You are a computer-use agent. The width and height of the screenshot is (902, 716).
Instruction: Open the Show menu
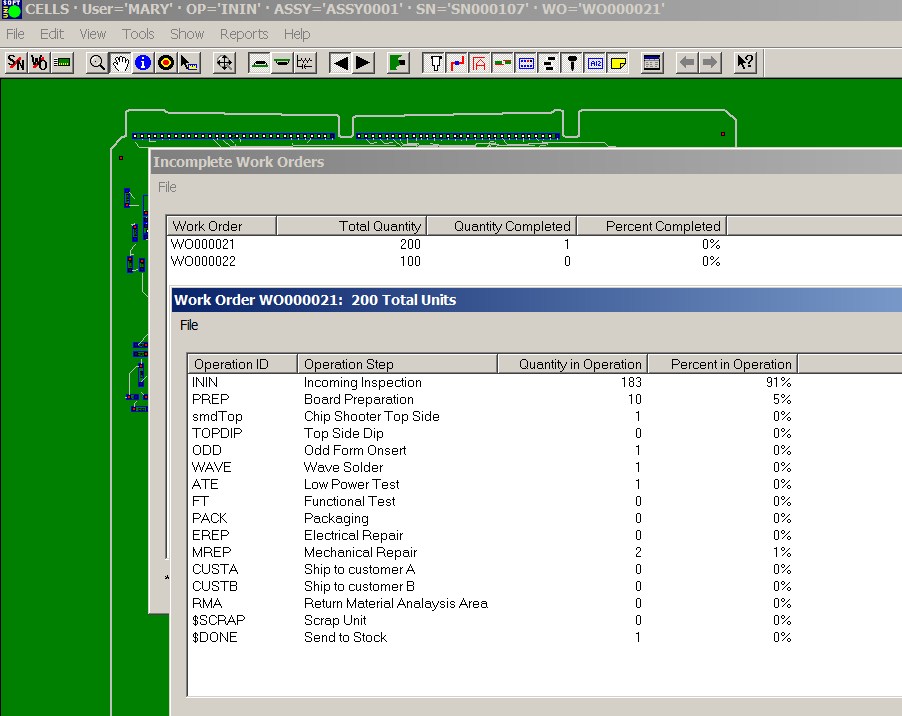187,33
